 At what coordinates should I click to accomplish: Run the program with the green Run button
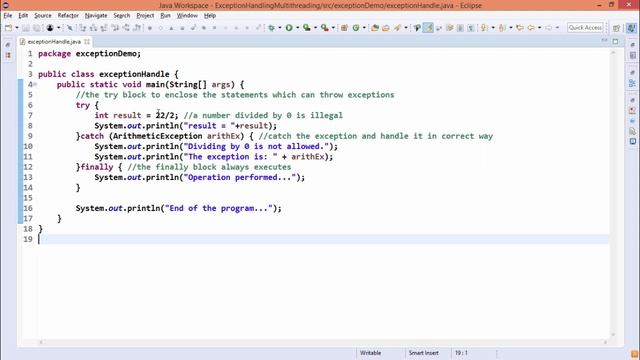tap(289, 28)
